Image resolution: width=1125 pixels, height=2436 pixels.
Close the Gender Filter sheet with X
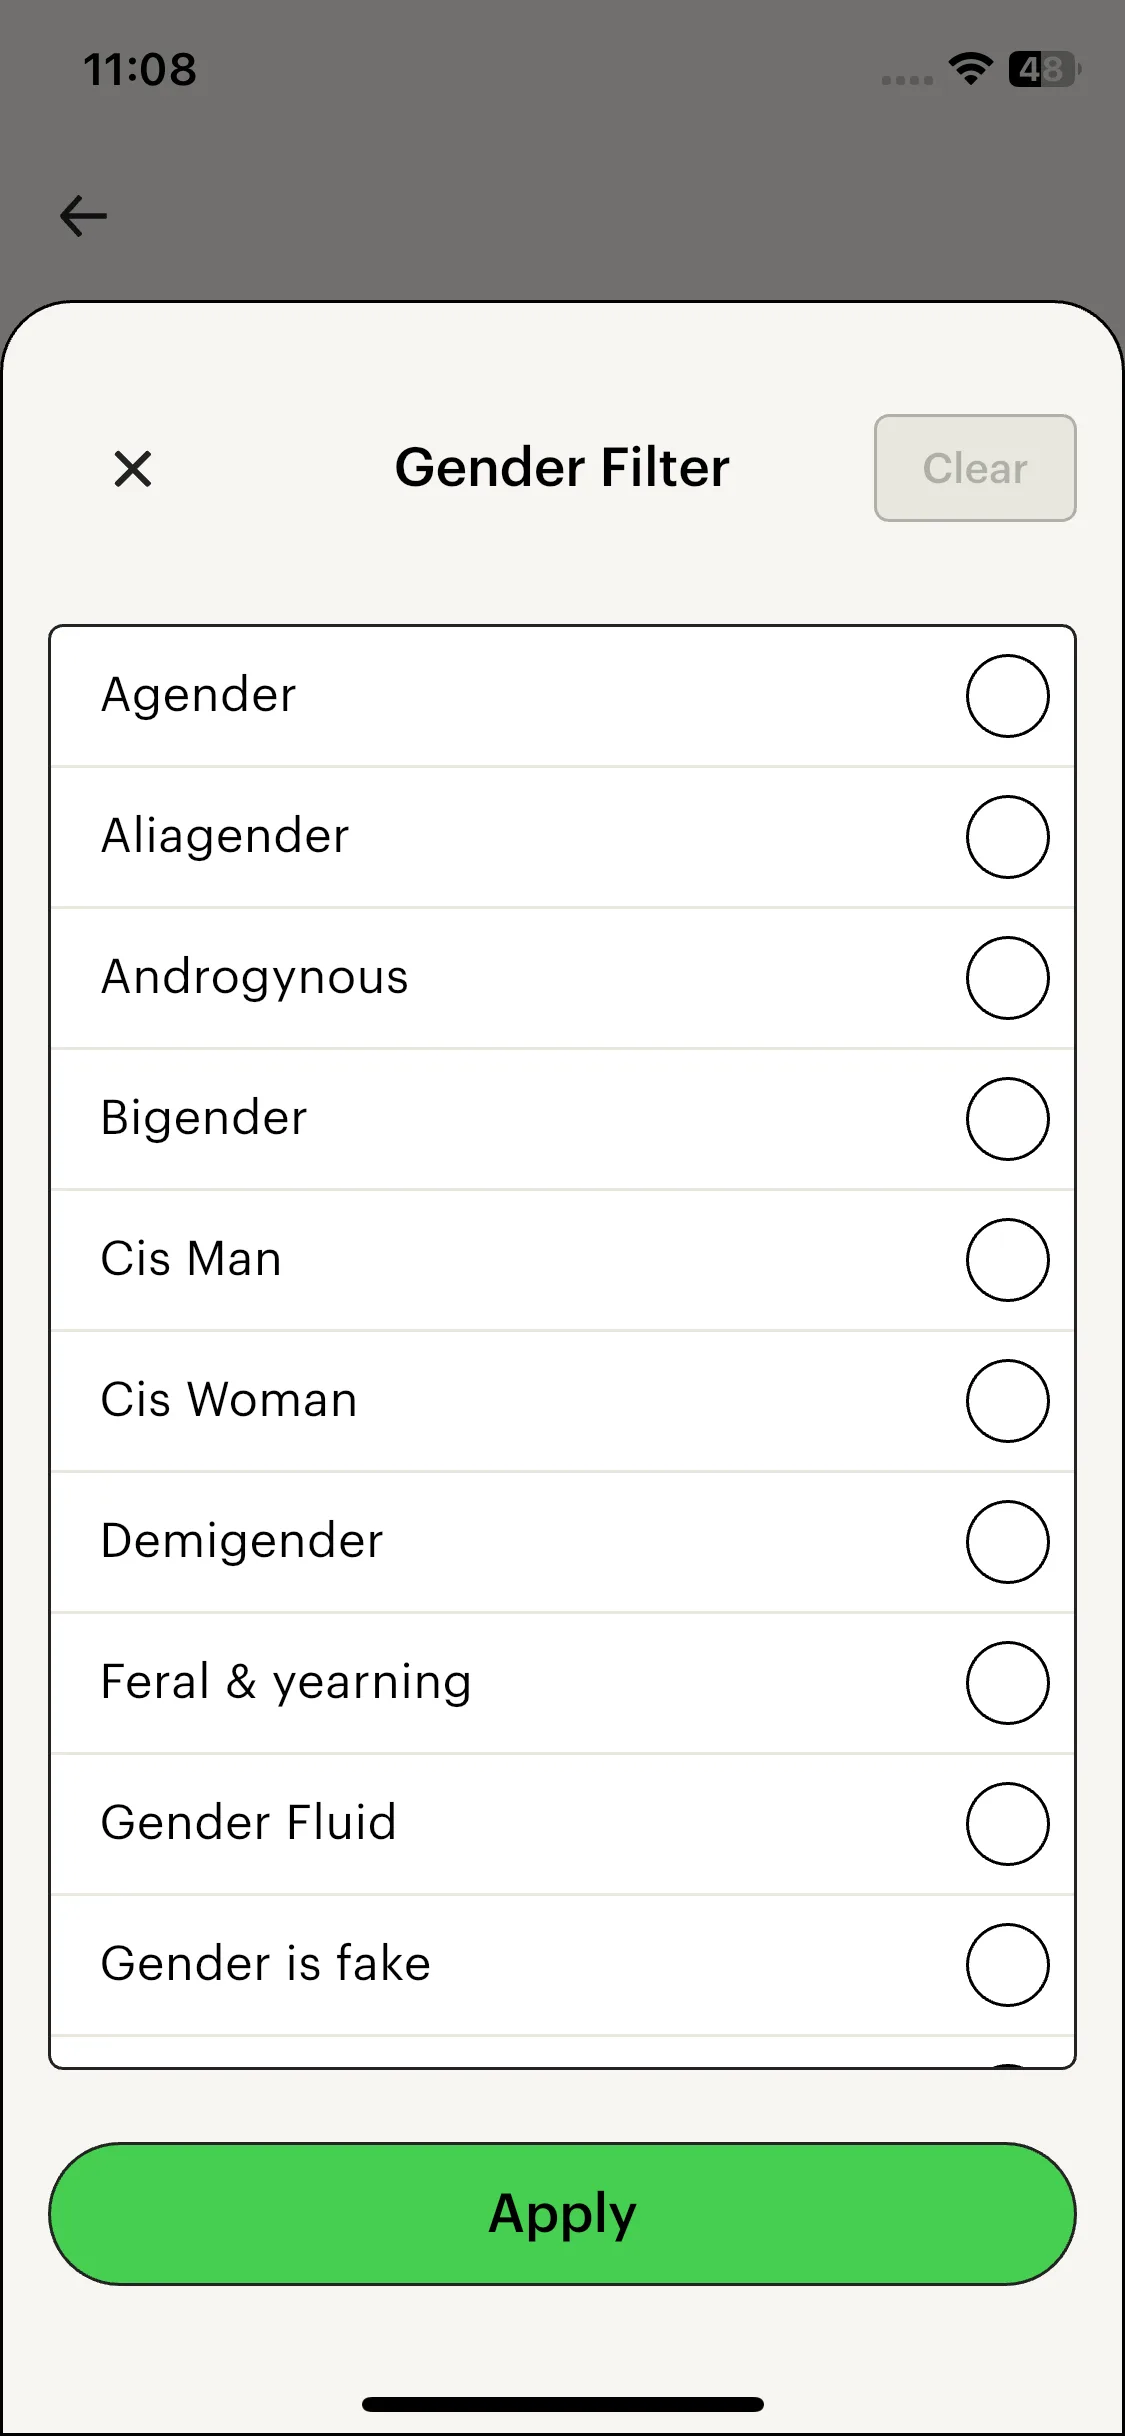(x=133, y=468)
